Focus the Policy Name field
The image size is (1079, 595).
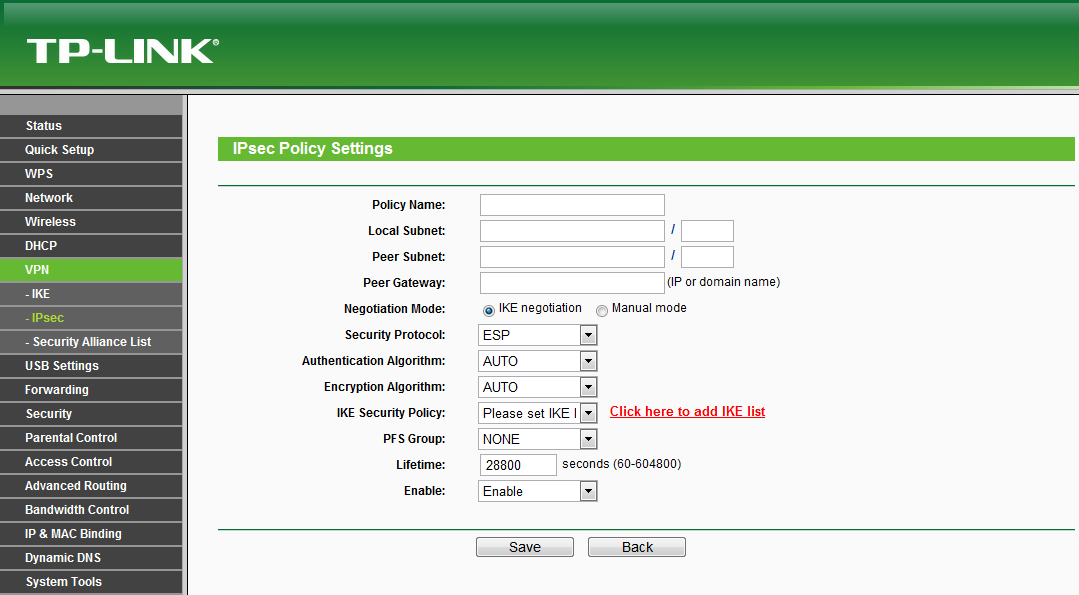(572, 205)
